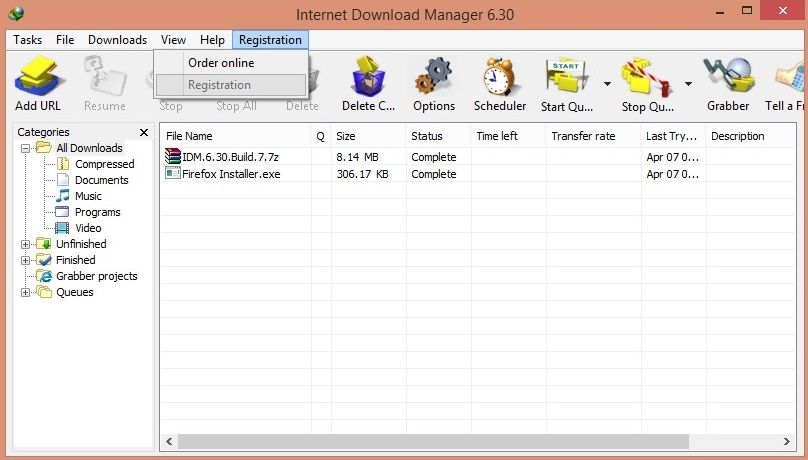Click the Grabber projects folder icon
This screenshot has height=460, width=808.
click(x=44, y=276)
